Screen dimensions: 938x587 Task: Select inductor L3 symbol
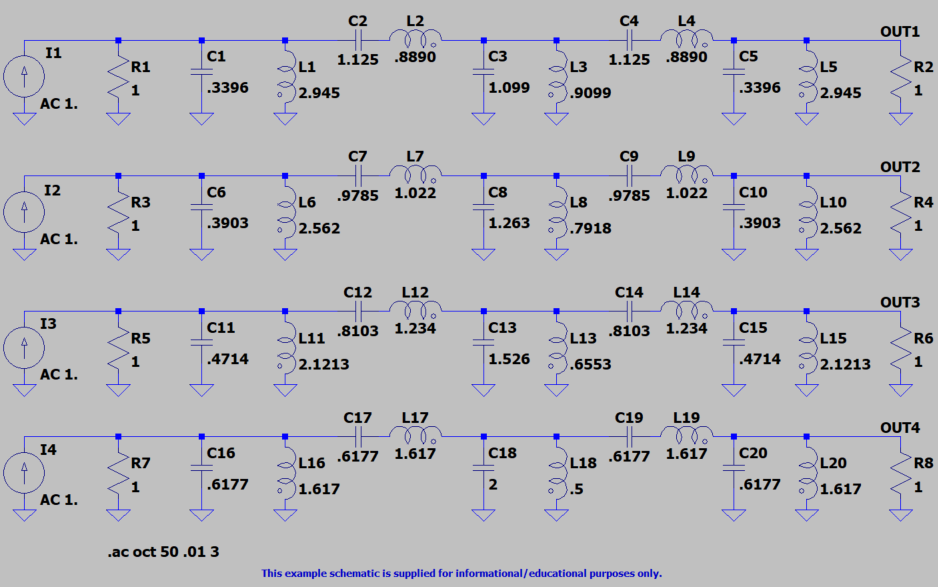point(556,77)
